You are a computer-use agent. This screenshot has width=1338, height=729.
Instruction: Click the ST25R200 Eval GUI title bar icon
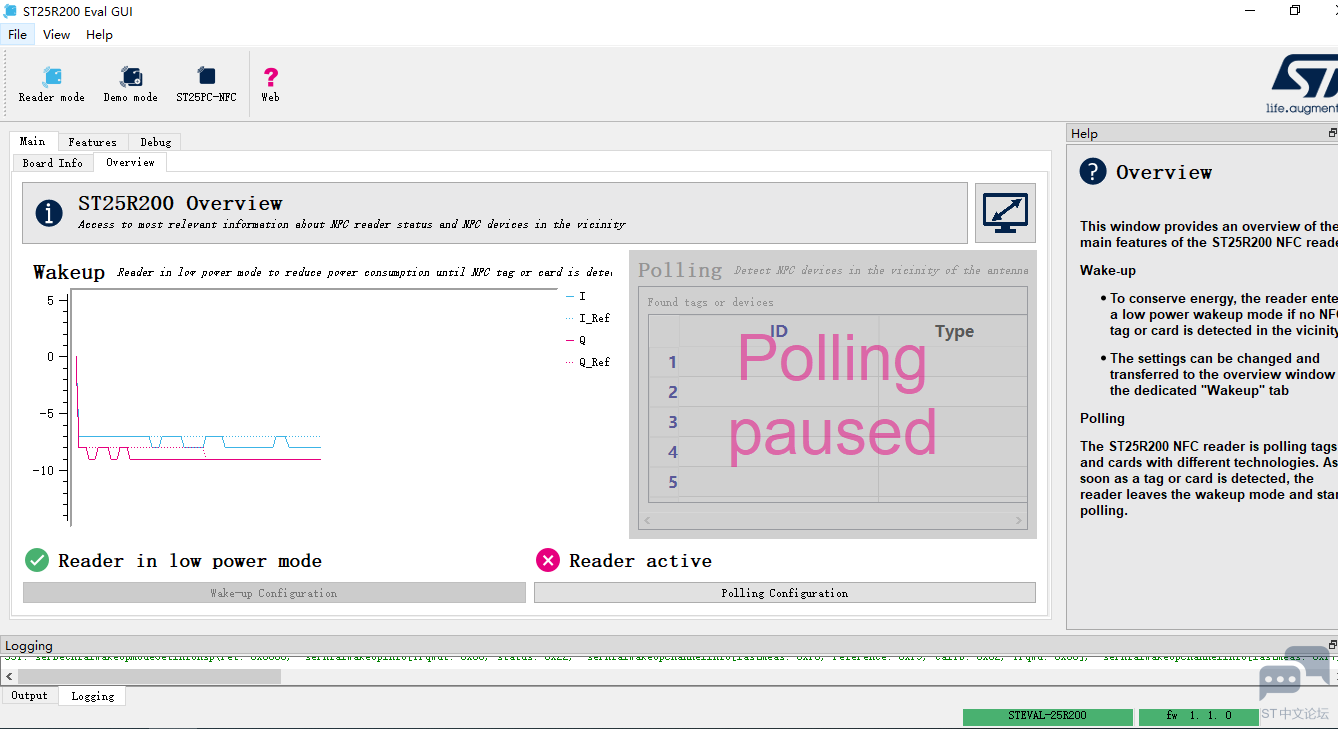click(x=11, y=11)
